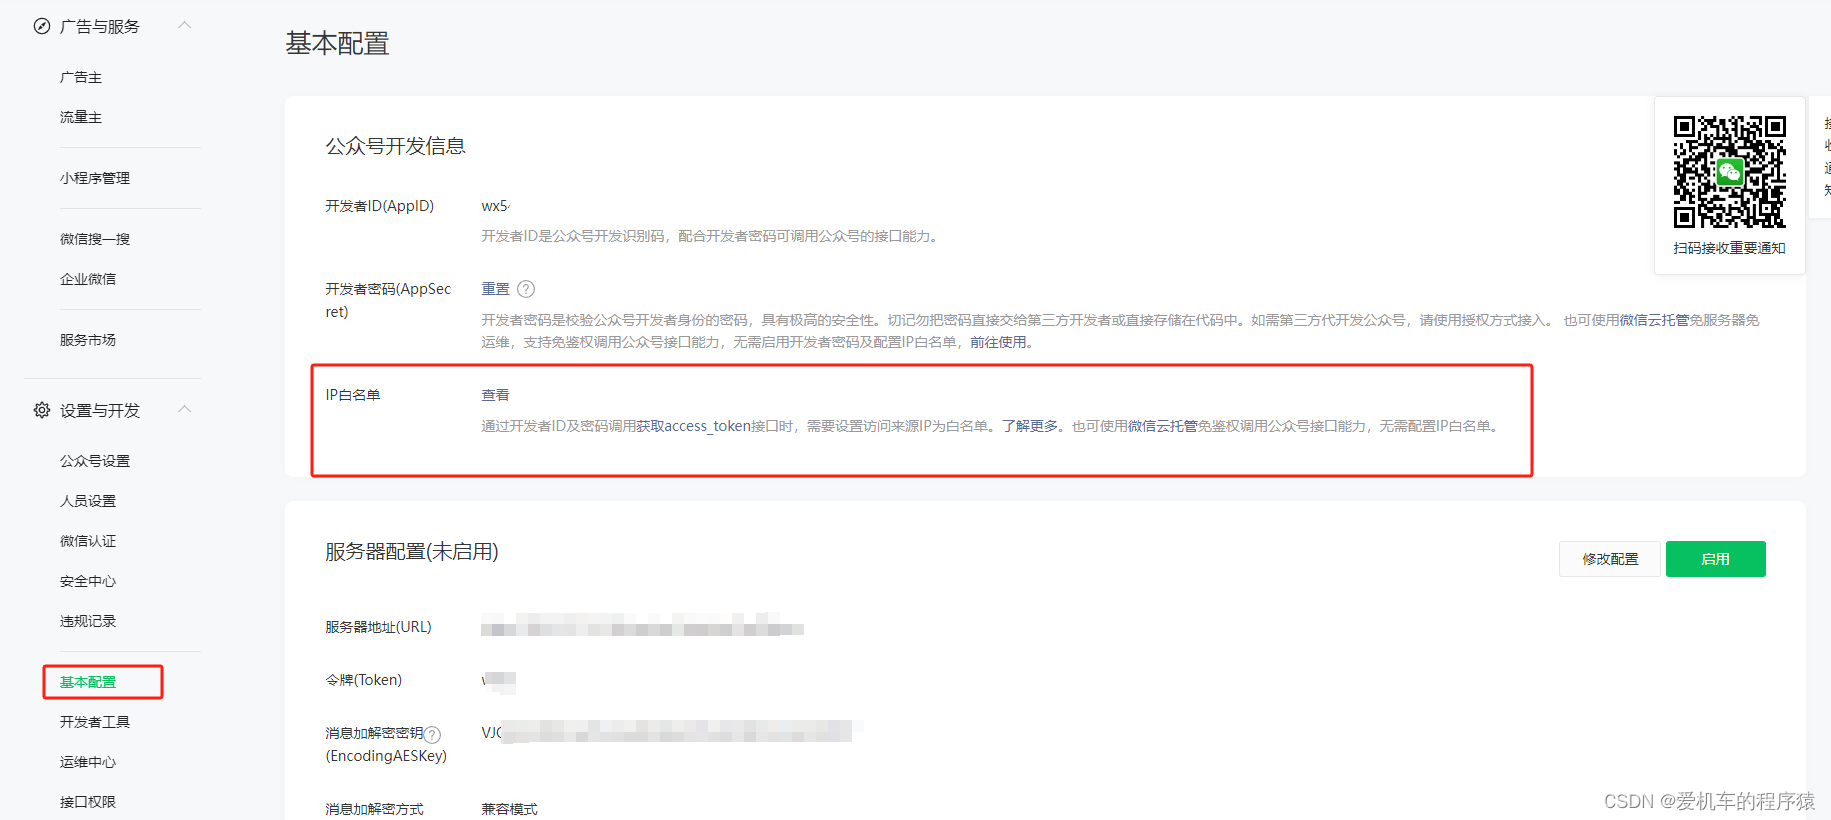Viewport: 1831px width, 820px height.
Task: Open 公众号设置 in the sidebar
Action: [95, 461]
